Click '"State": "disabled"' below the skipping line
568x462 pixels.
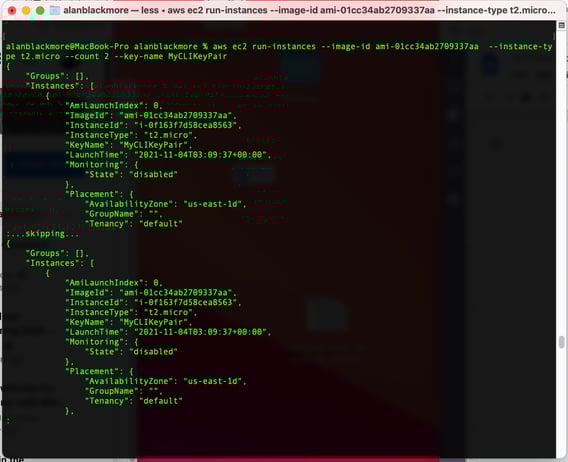click(131, 351)
